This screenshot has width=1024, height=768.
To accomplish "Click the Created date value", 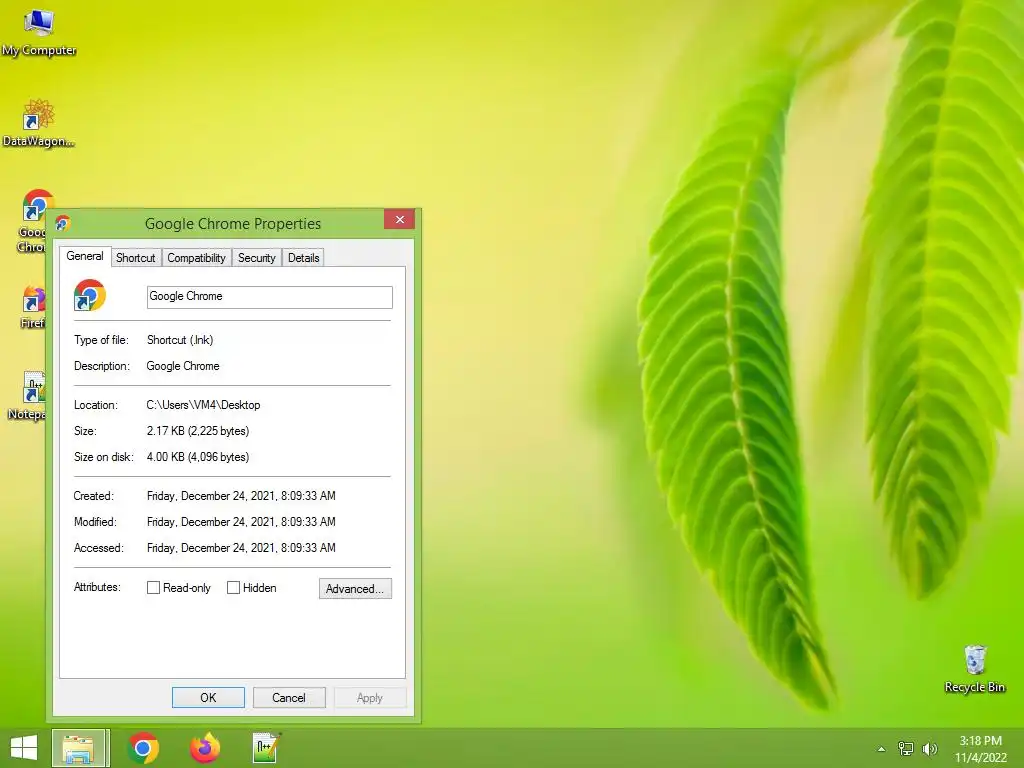I will pos(241,496).
